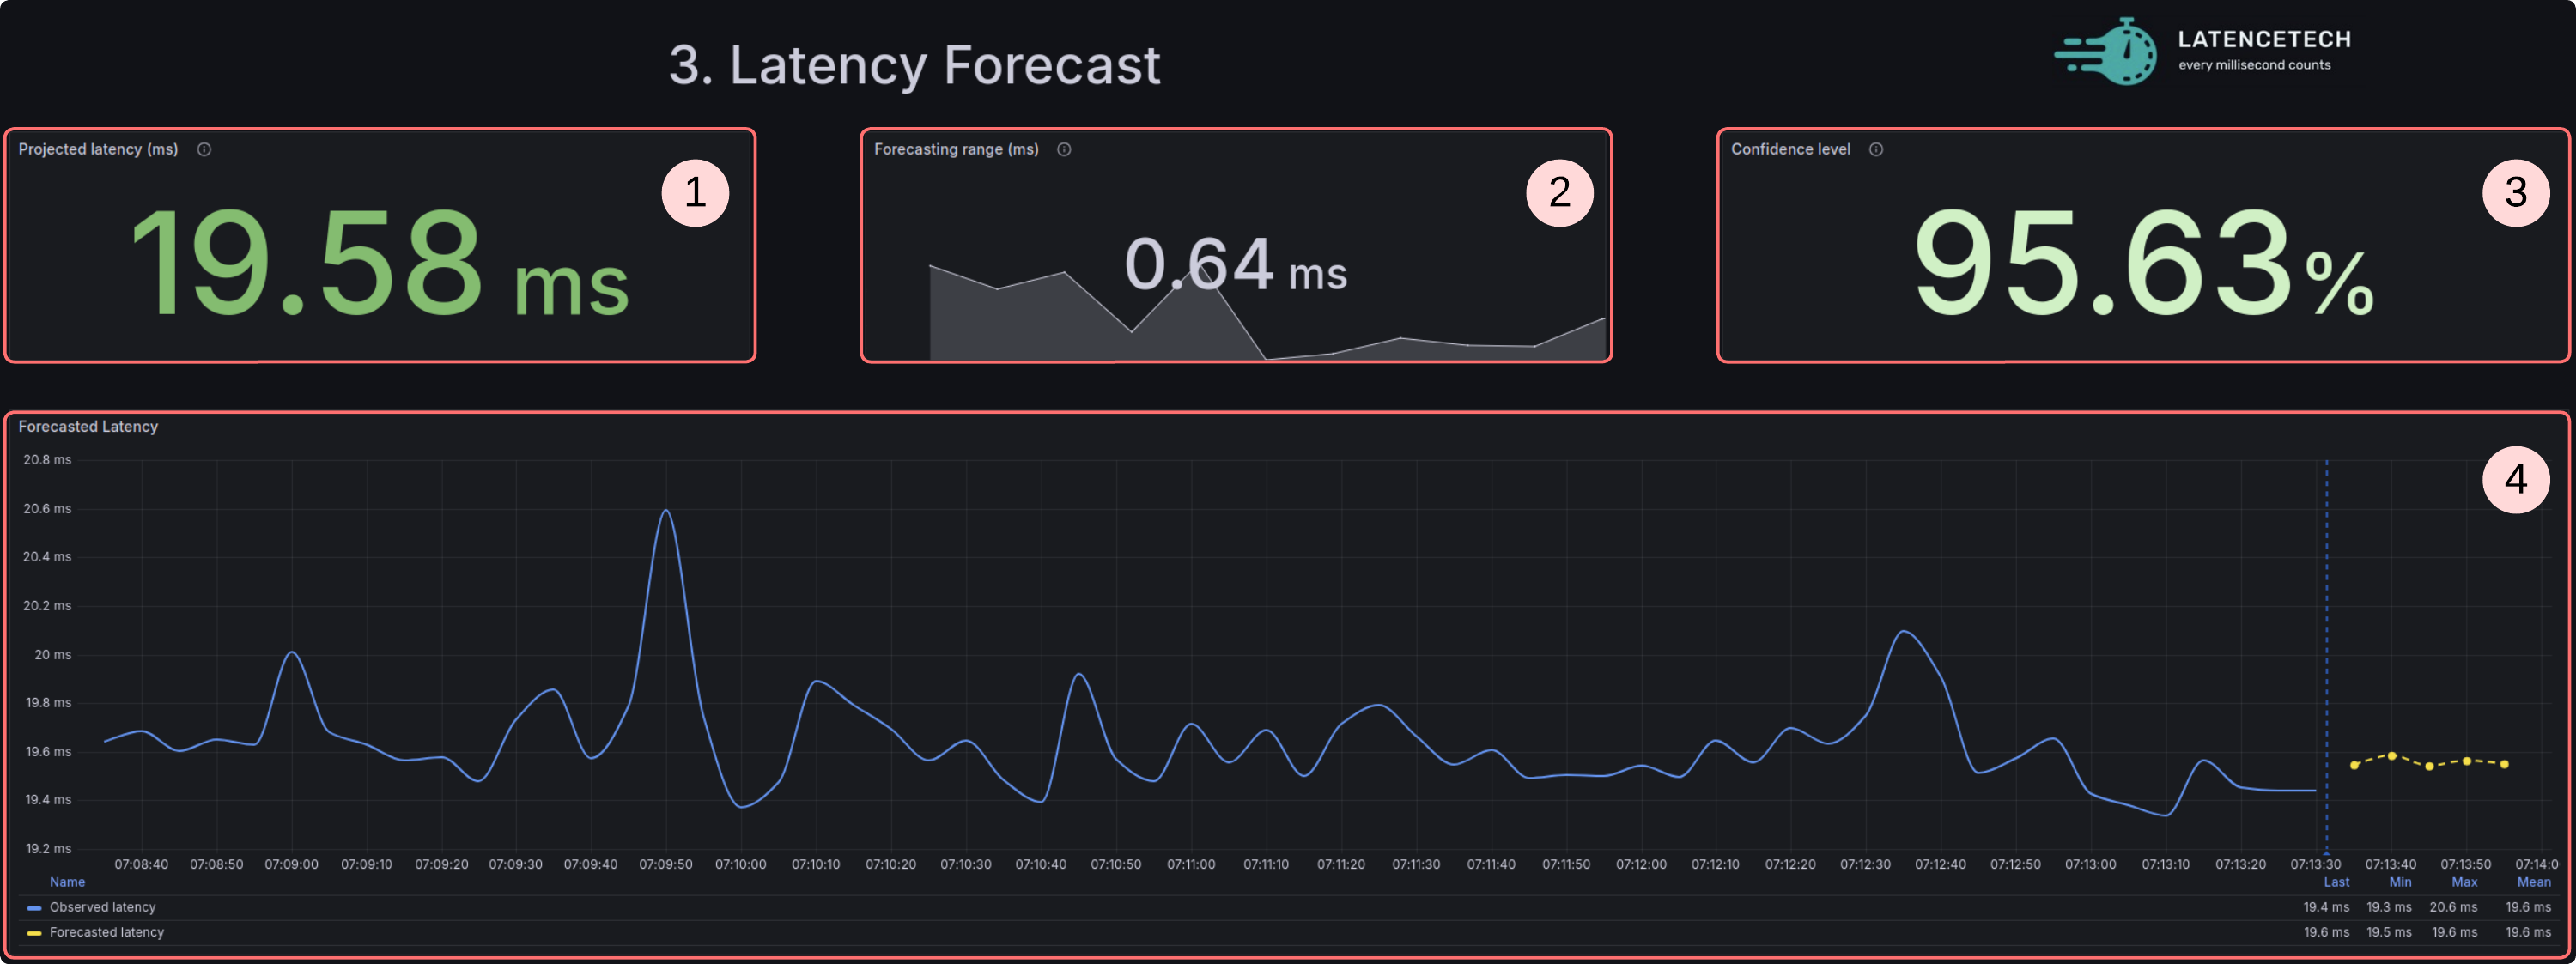Click the 20.8 ms y-axis label

click(47, 460)
